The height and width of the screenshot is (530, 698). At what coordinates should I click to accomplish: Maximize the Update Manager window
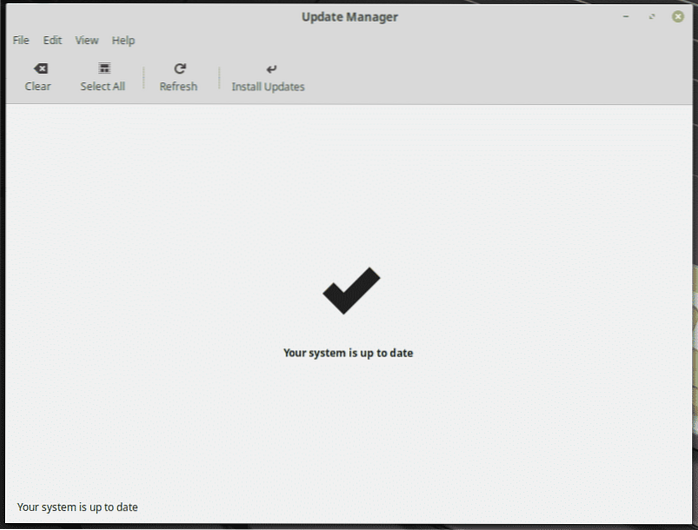point(652,17)
